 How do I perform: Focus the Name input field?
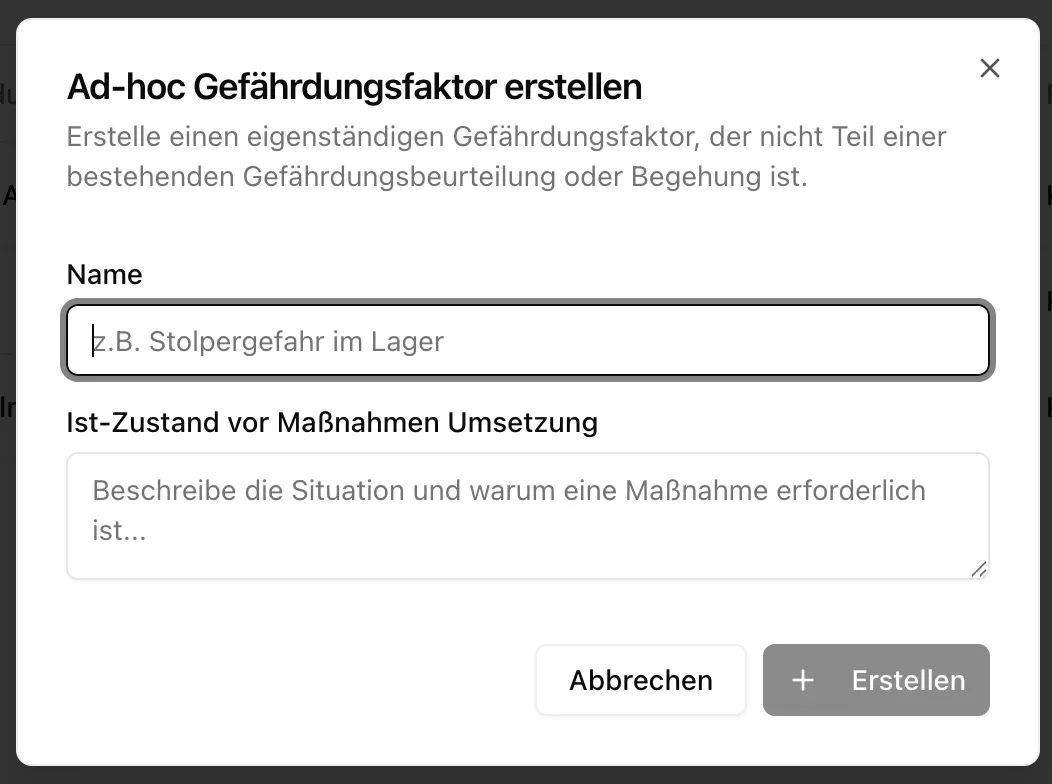click(528, 341)
